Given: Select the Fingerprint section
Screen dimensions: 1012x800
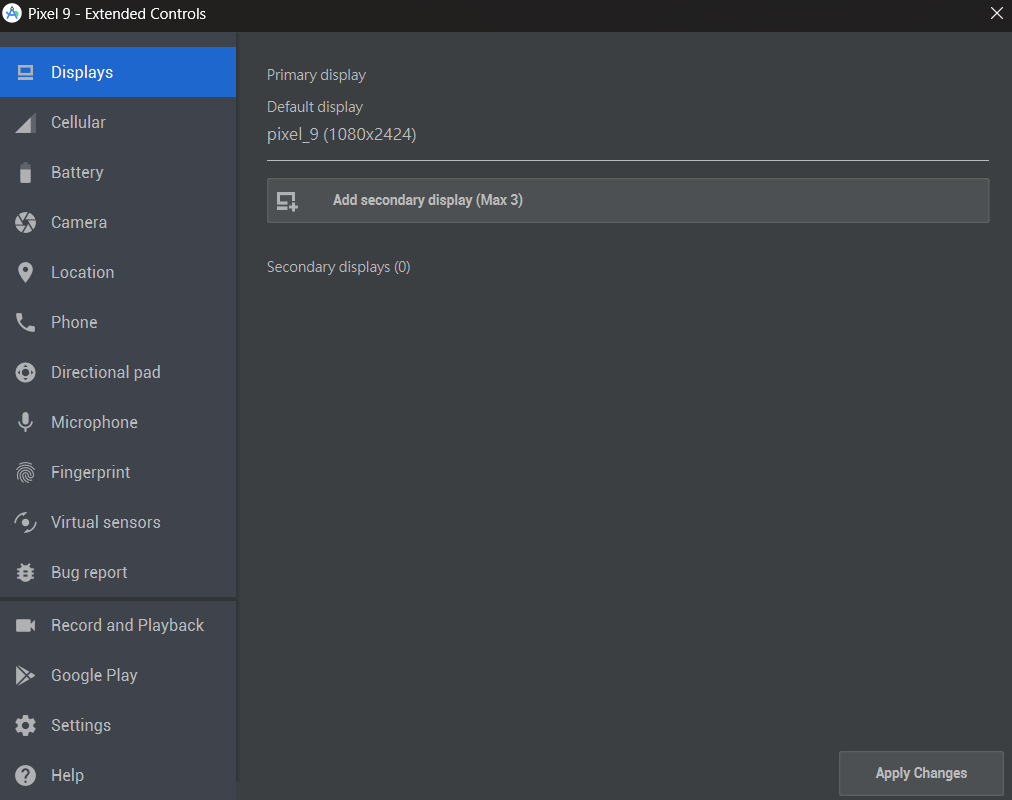Looking at the screenshot, I should click(118, 472).
